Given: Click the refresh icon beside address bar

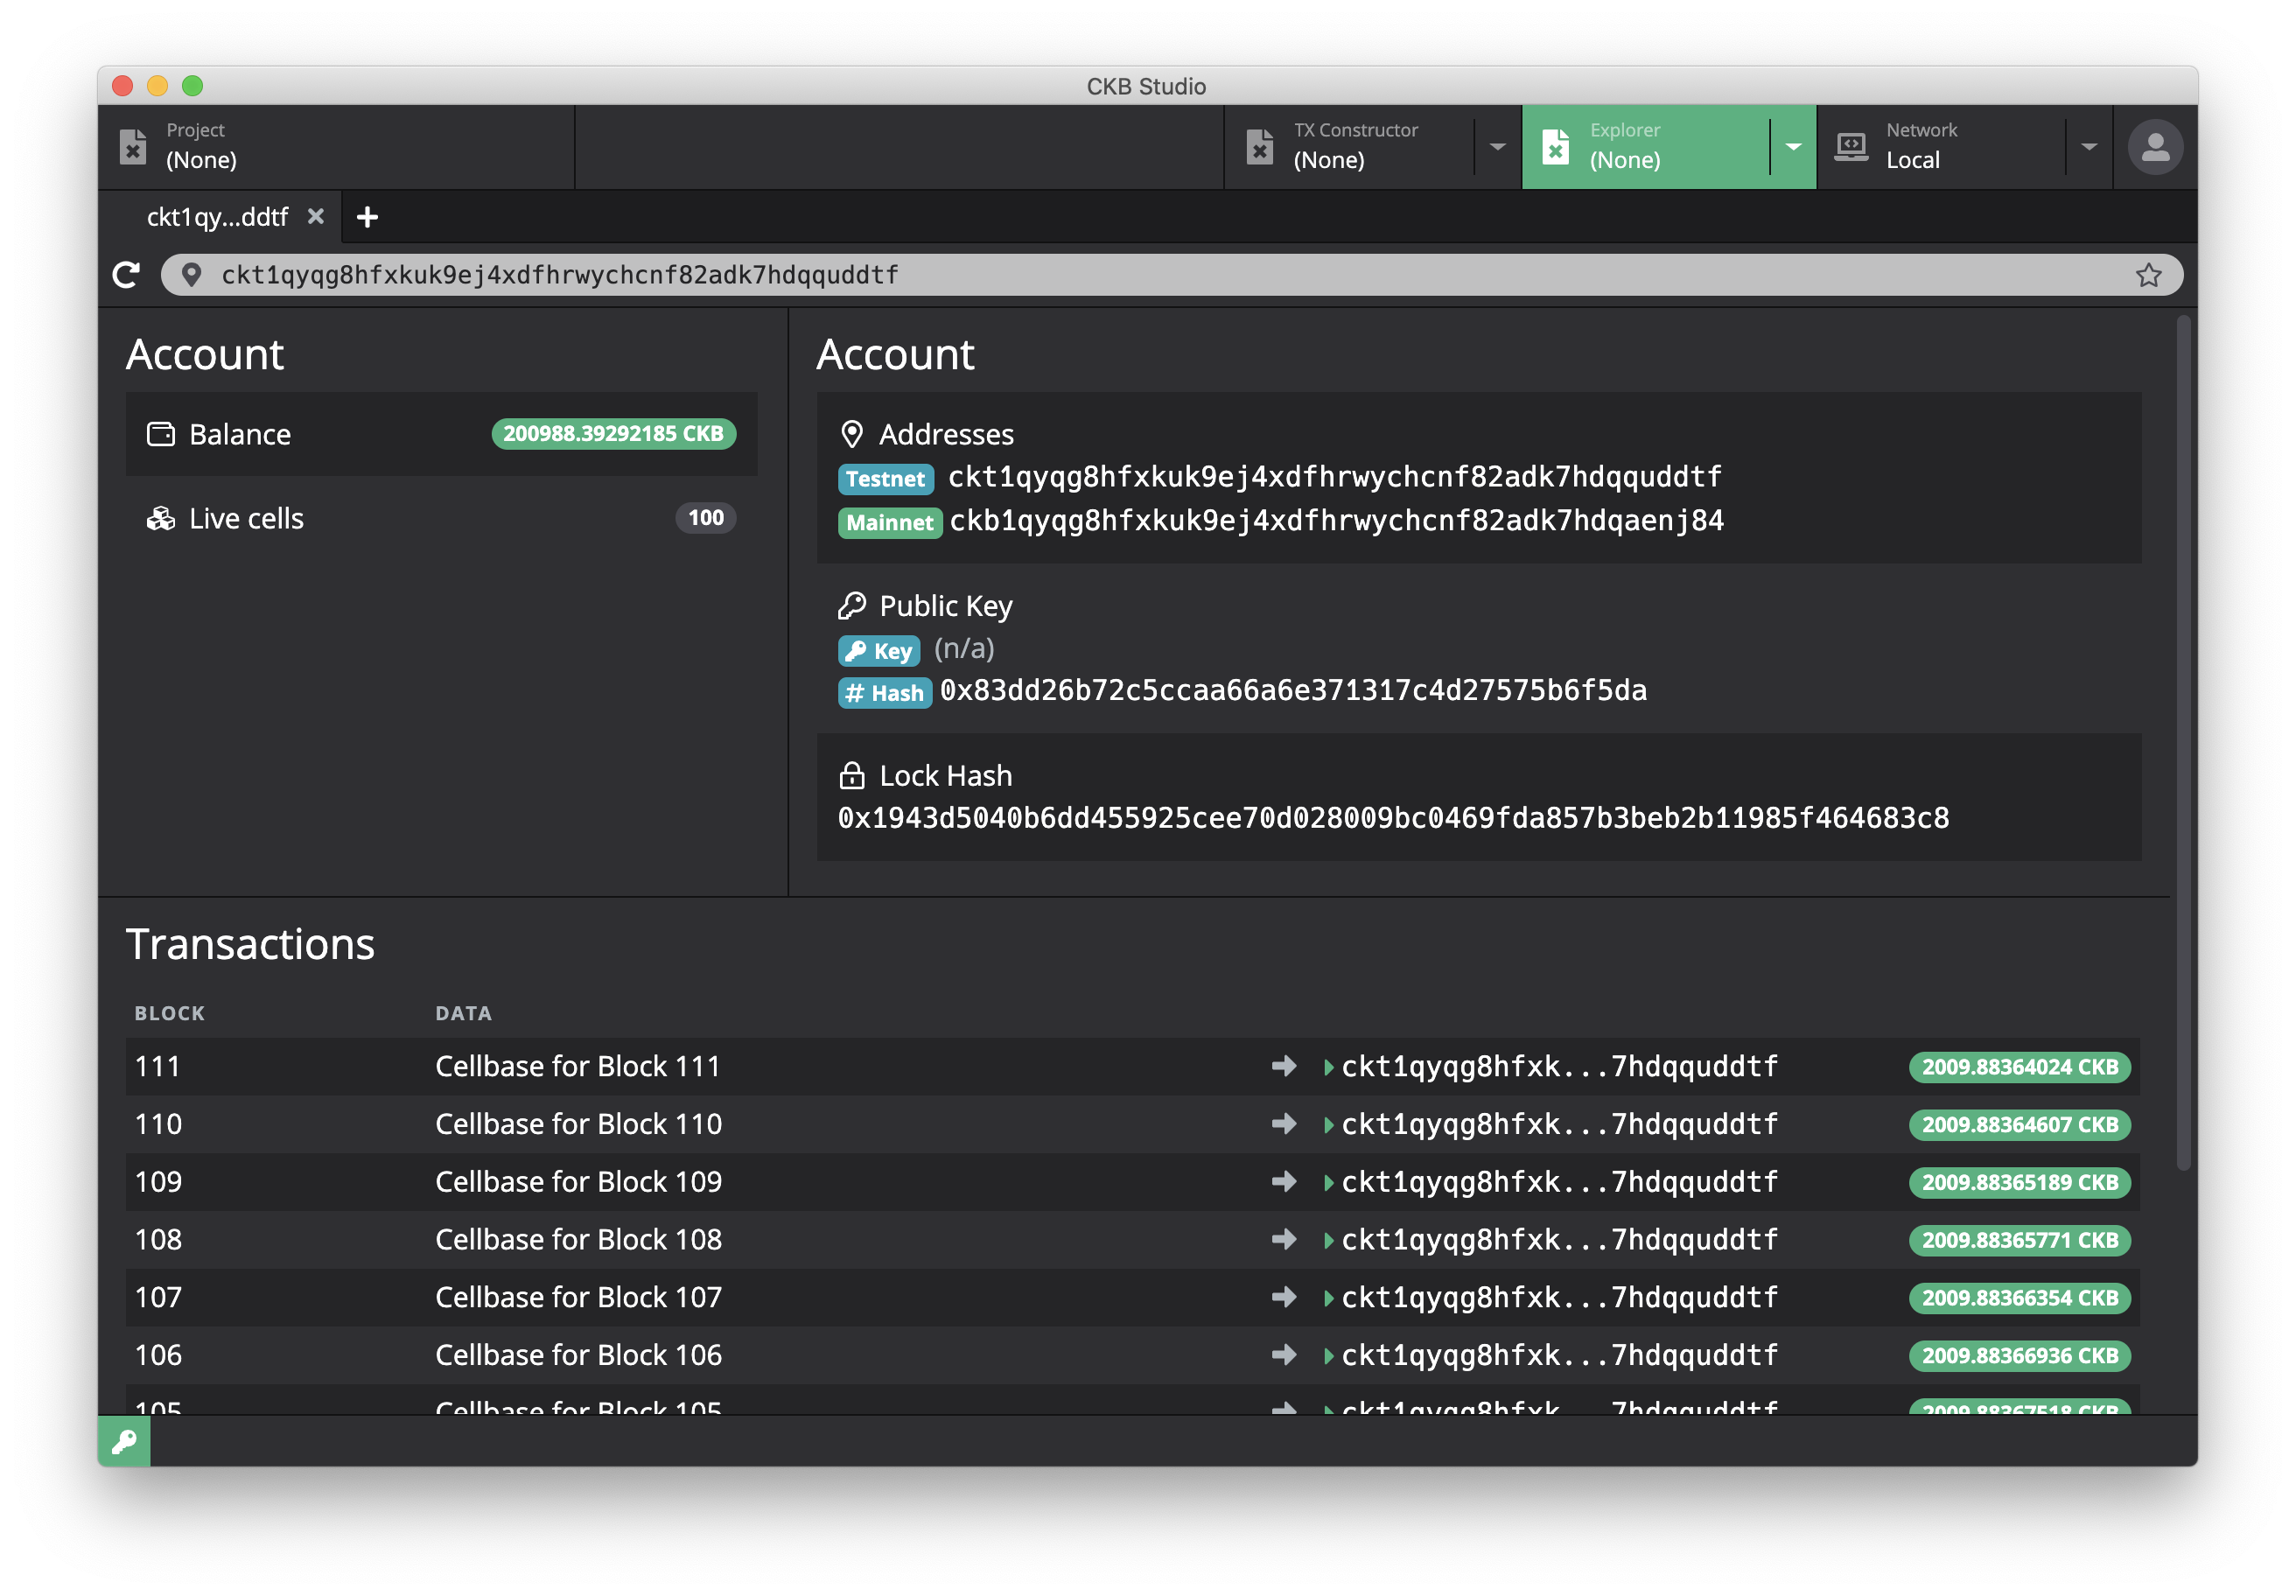Looking at the screenshot, I should click(x=126, y=275).
